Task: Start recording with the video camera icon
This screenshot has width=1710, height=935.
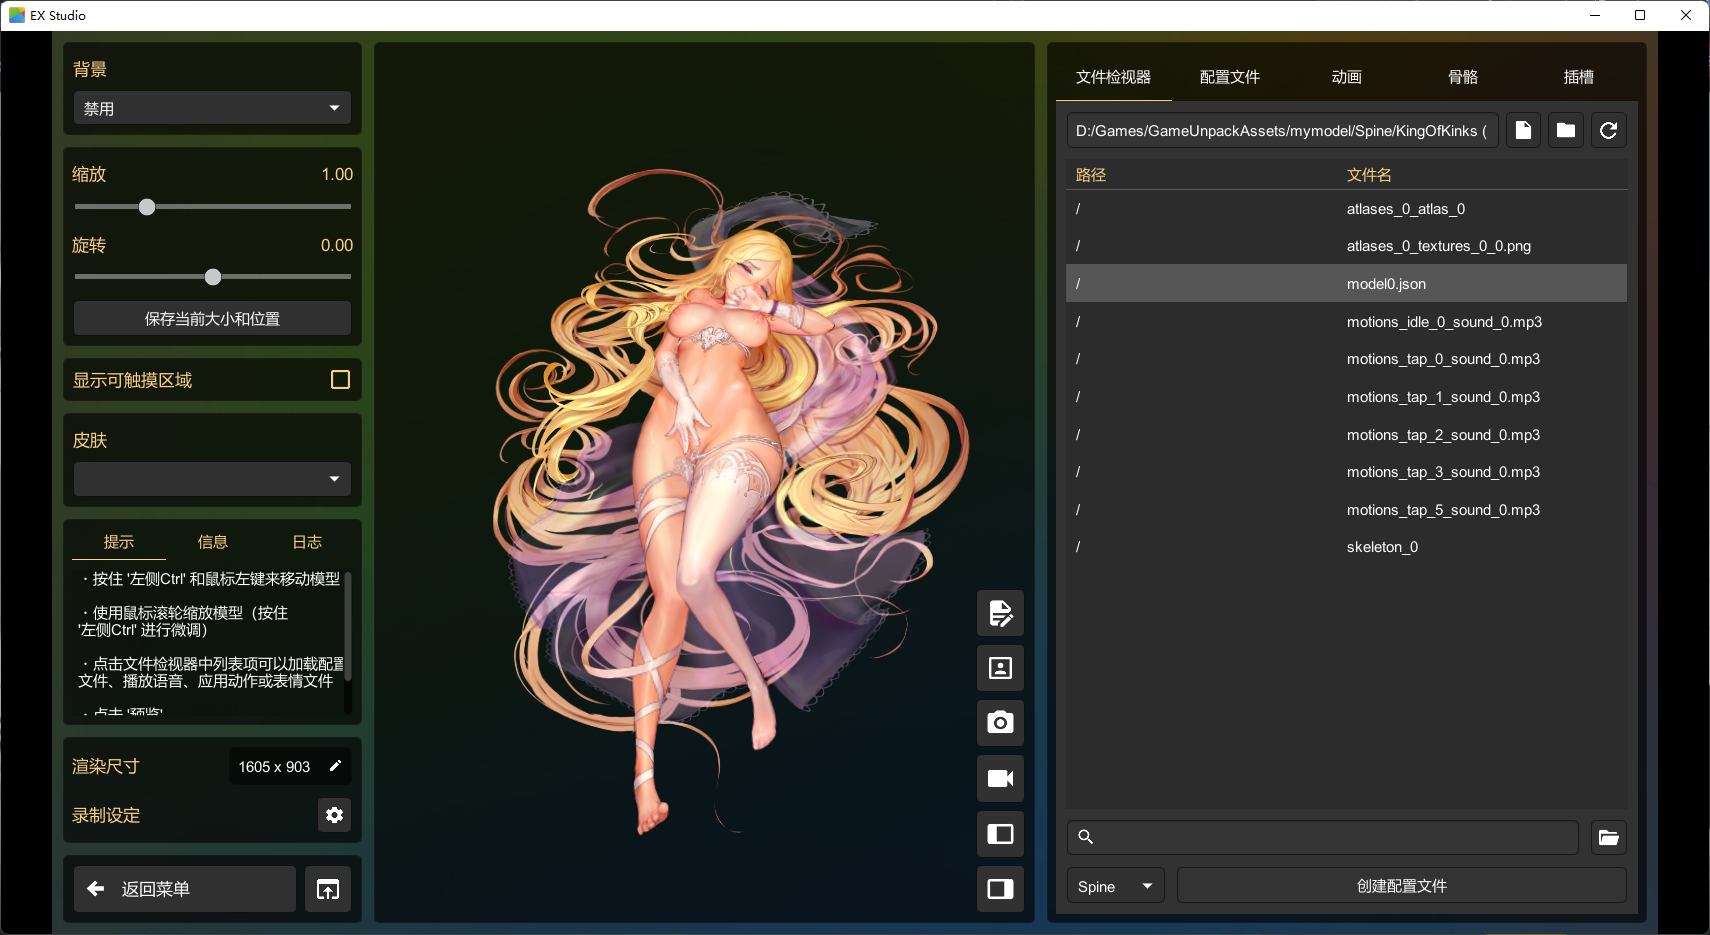Action: tap(1000, 778)
